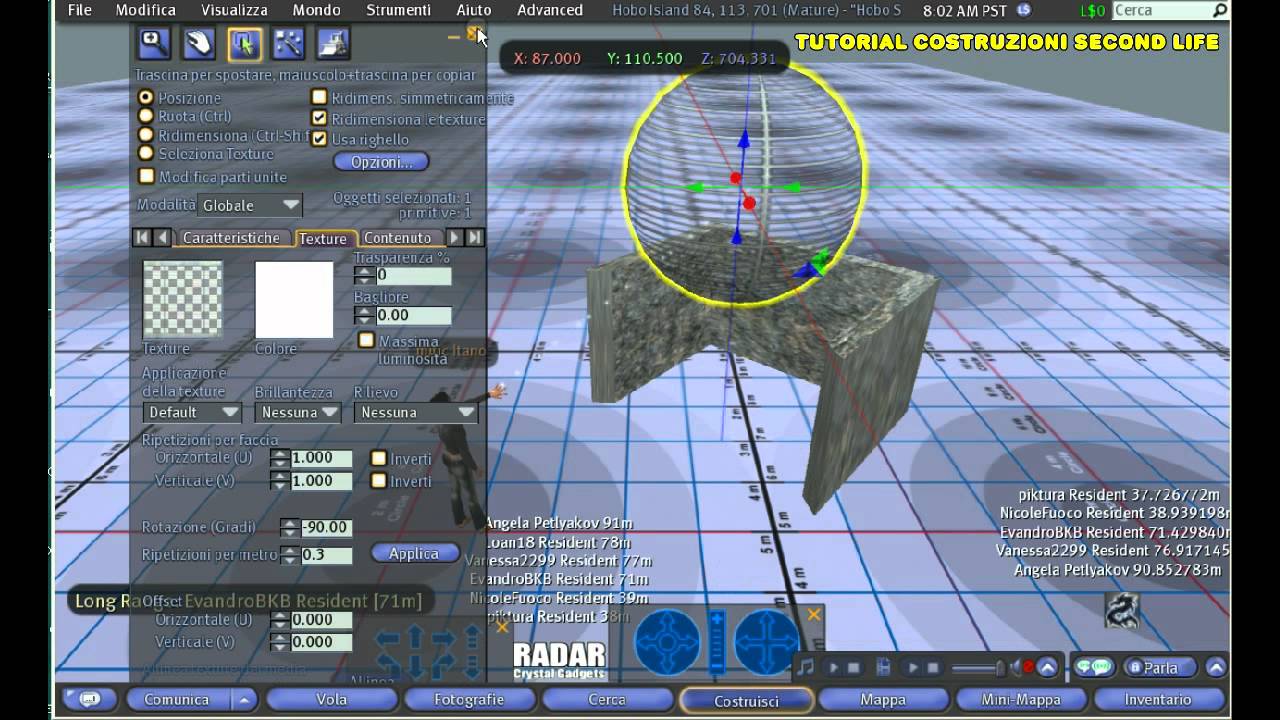The image size is (1280, 720).
Task: Select the Land (bulldozer) tool
Action: (333, 42)
